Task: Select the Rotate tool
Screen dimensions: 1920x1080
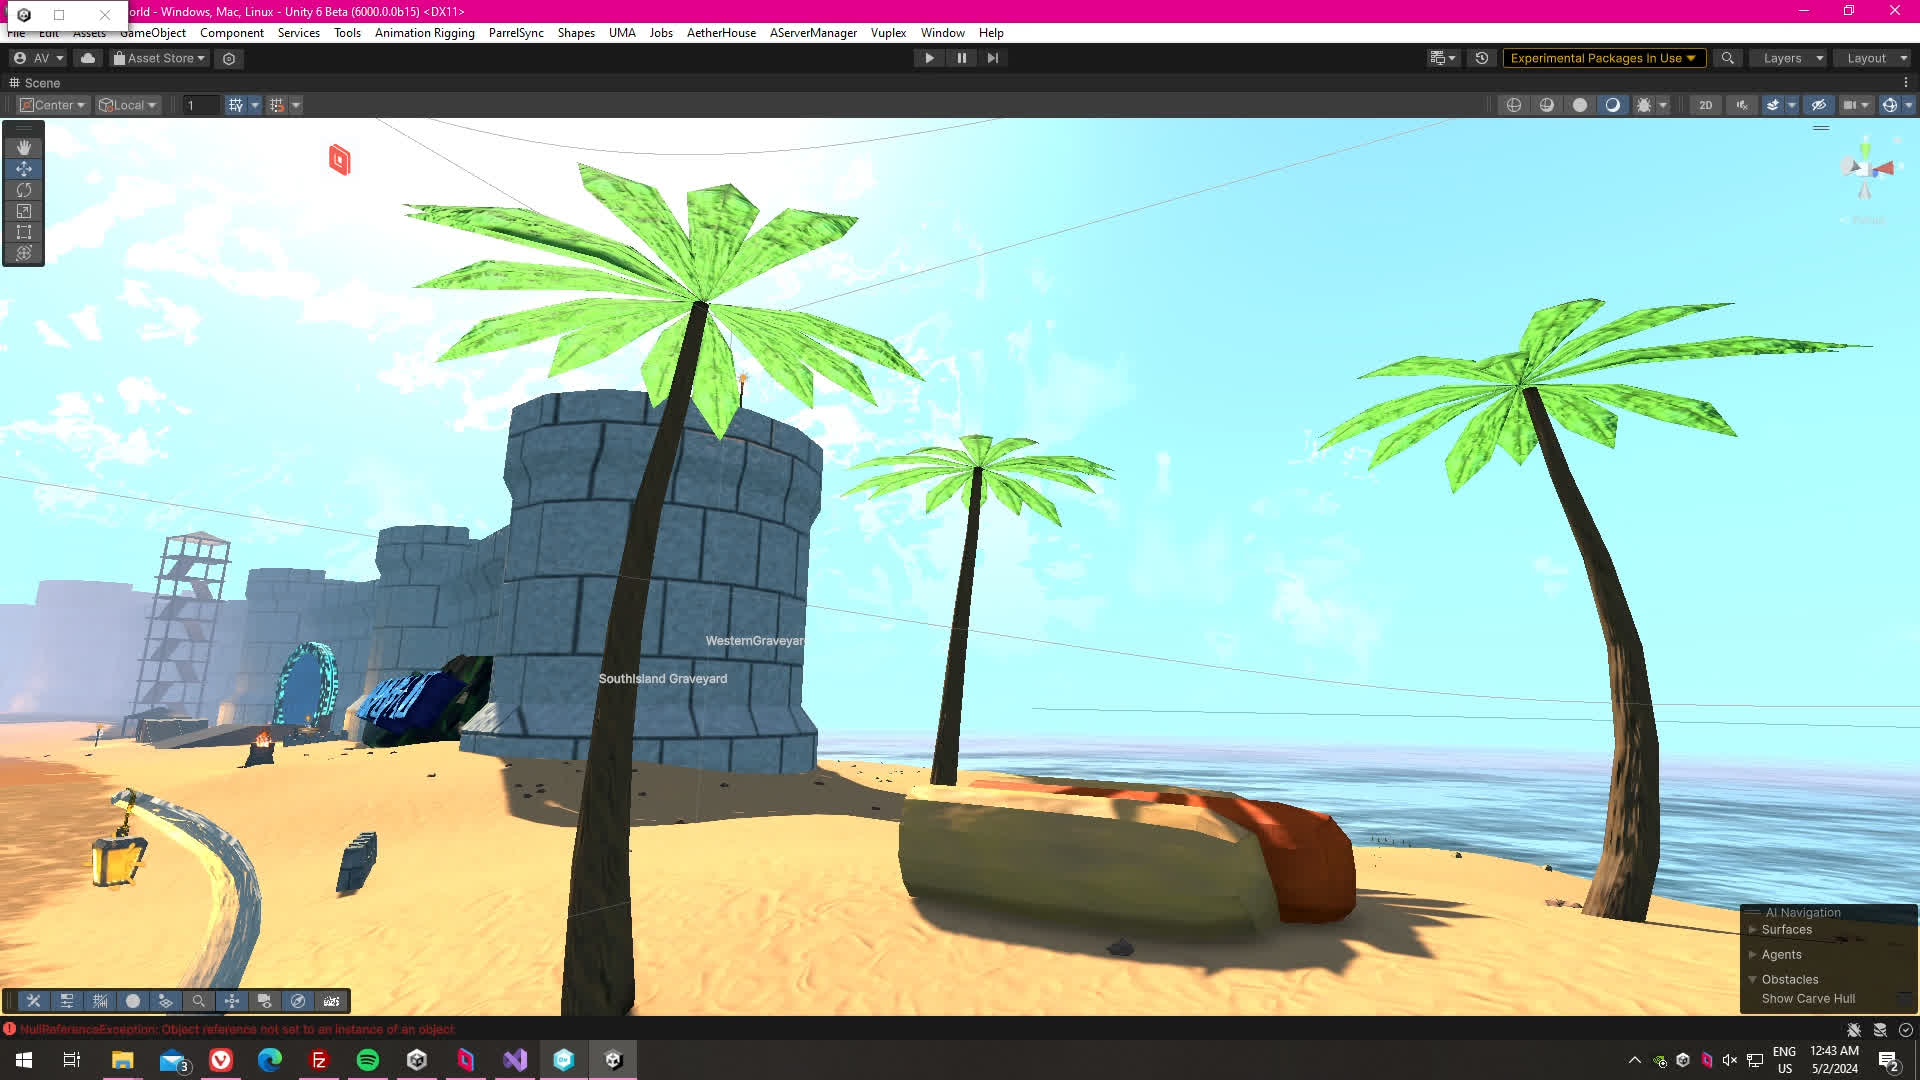Action: coord(24,190)
